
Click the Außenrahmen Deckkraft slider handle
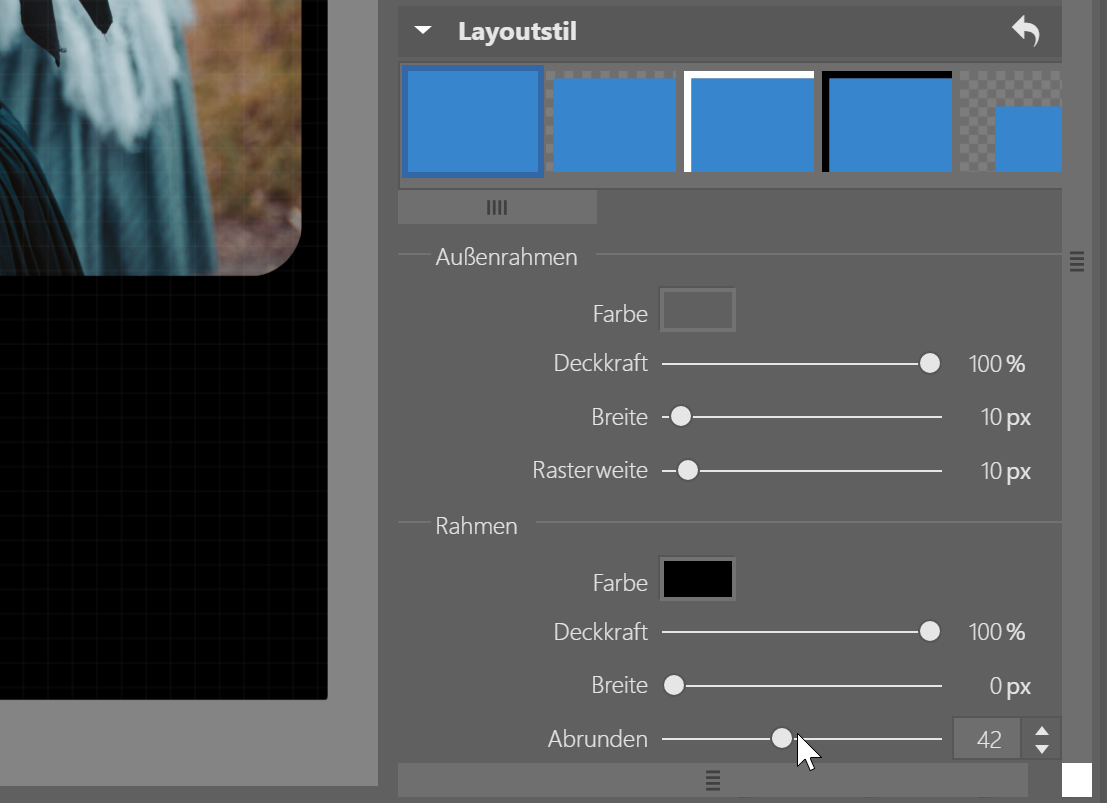[x=930, y=363]
